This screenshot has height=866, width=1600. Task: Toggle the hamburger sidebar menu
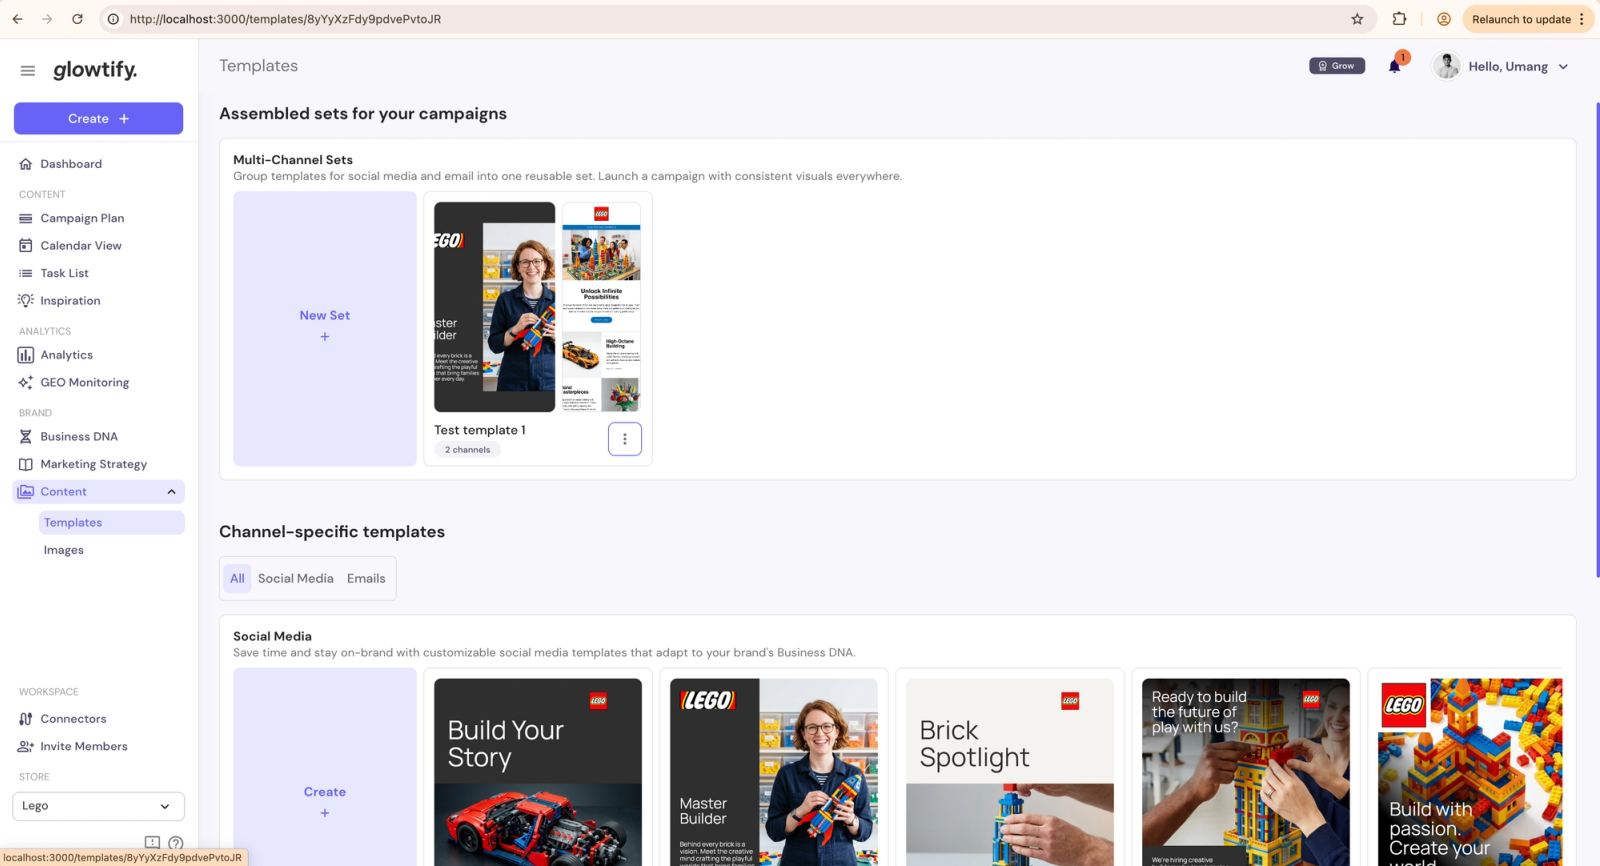pos(28,71)
